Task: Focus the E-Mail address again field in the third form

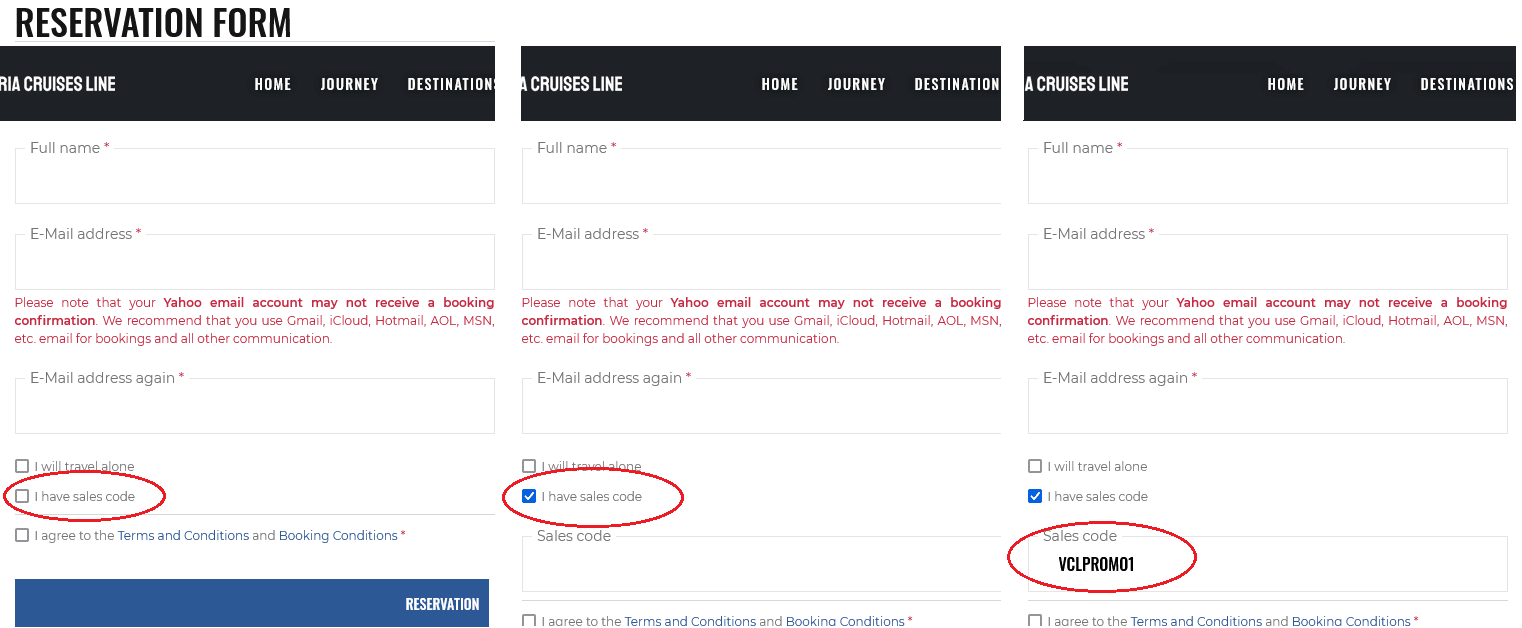Action: 1268,406
